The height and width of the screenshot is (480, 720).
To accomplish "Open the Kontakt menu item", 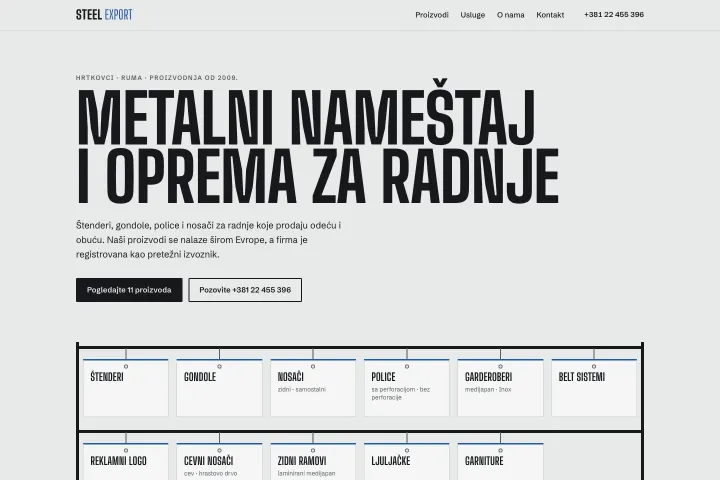I will (x=550, y=15).
